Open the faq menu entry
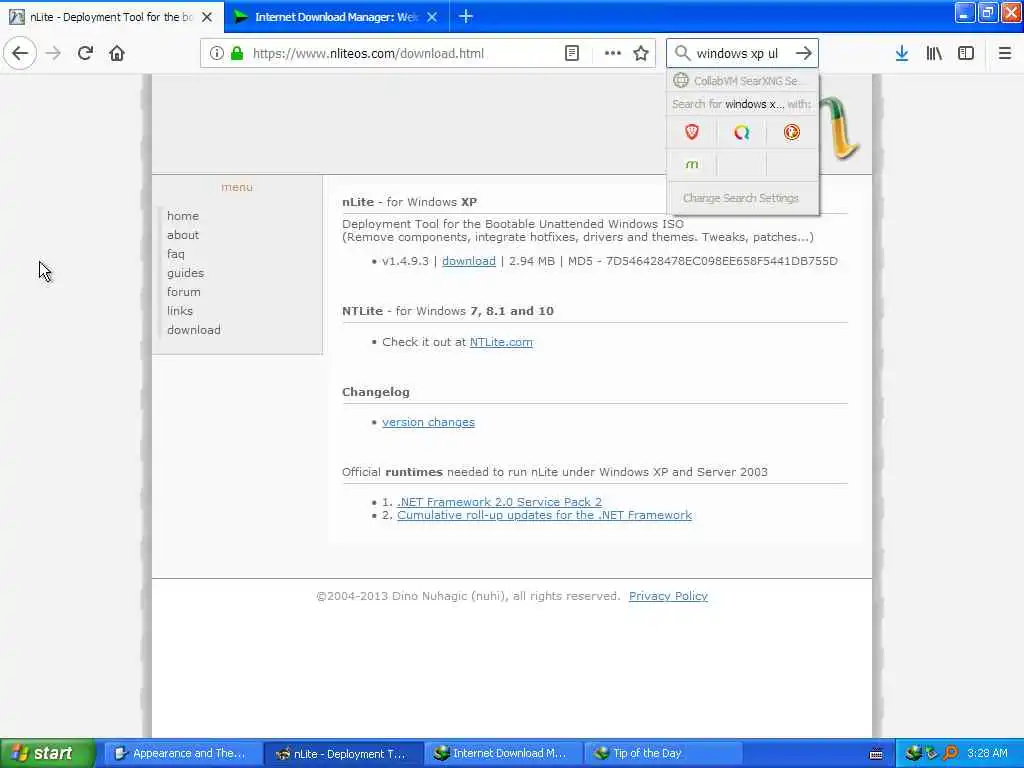 176,253
